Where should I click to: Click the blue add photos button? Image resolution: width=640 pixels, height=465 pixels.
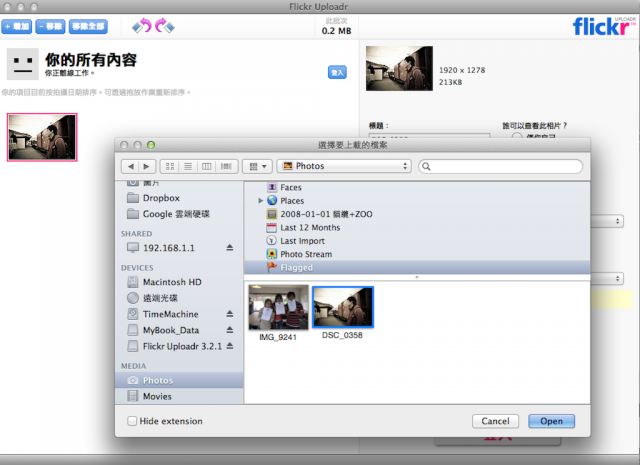click(17, 27)
